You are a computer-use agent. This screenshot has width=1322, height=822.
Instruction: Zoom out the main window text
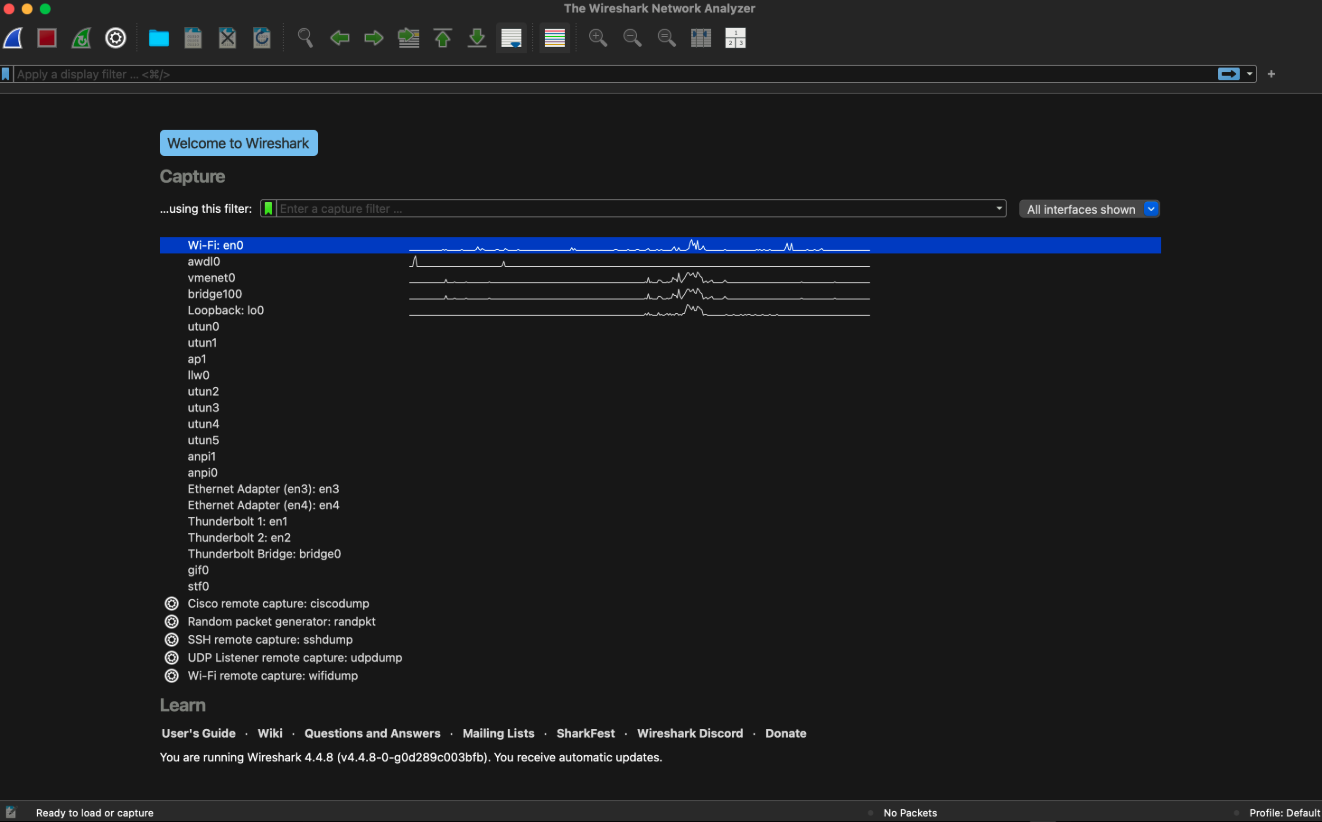[632, 38]
